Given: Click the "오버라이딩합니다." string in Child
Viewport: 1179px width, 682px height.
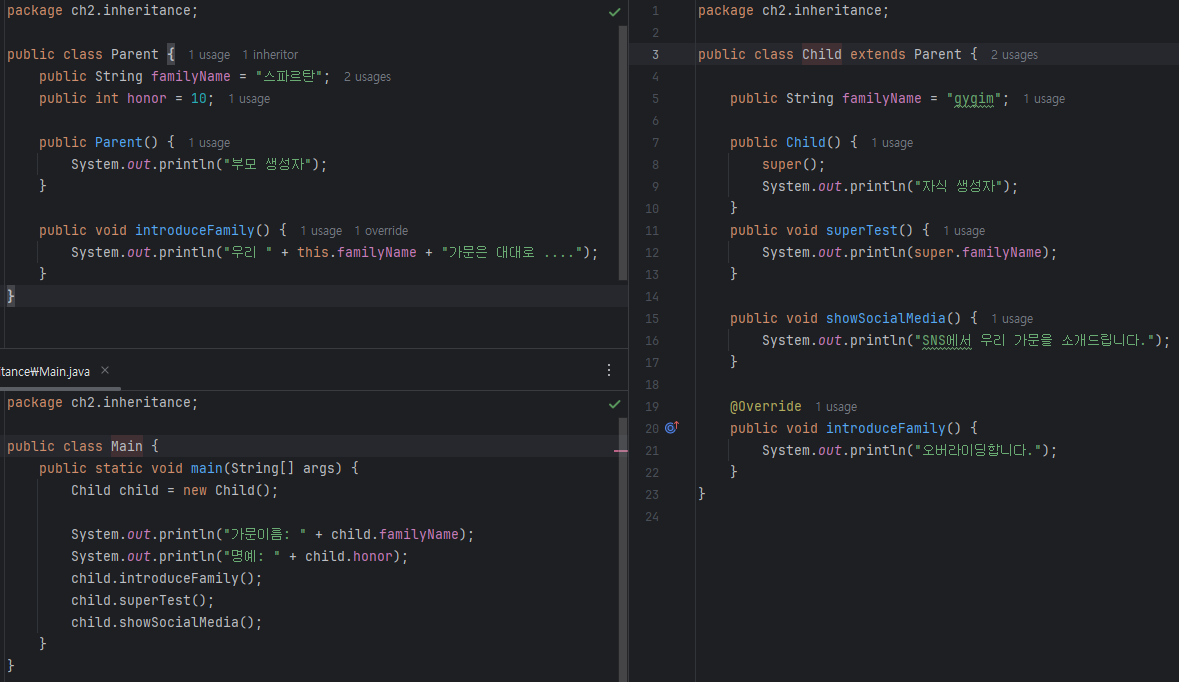Looking at the screenshot, I should point(977,450).
